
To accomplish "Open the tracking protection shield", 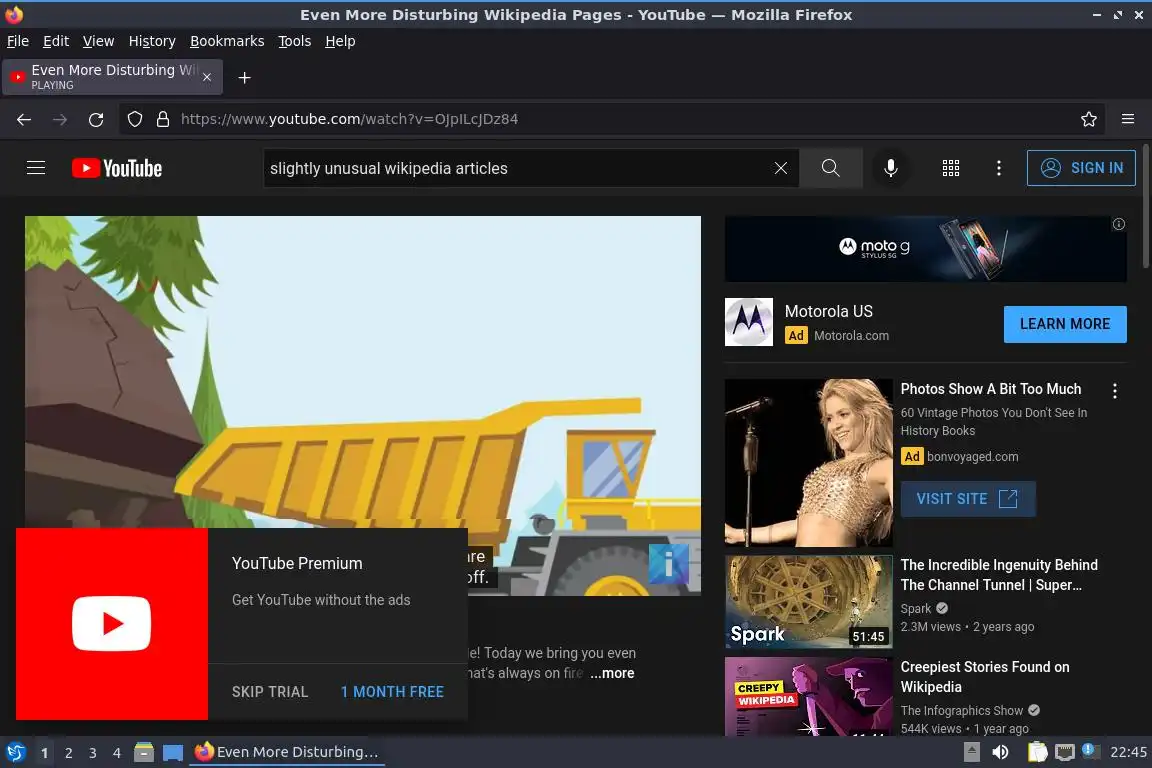I will [x=135, y=119].
